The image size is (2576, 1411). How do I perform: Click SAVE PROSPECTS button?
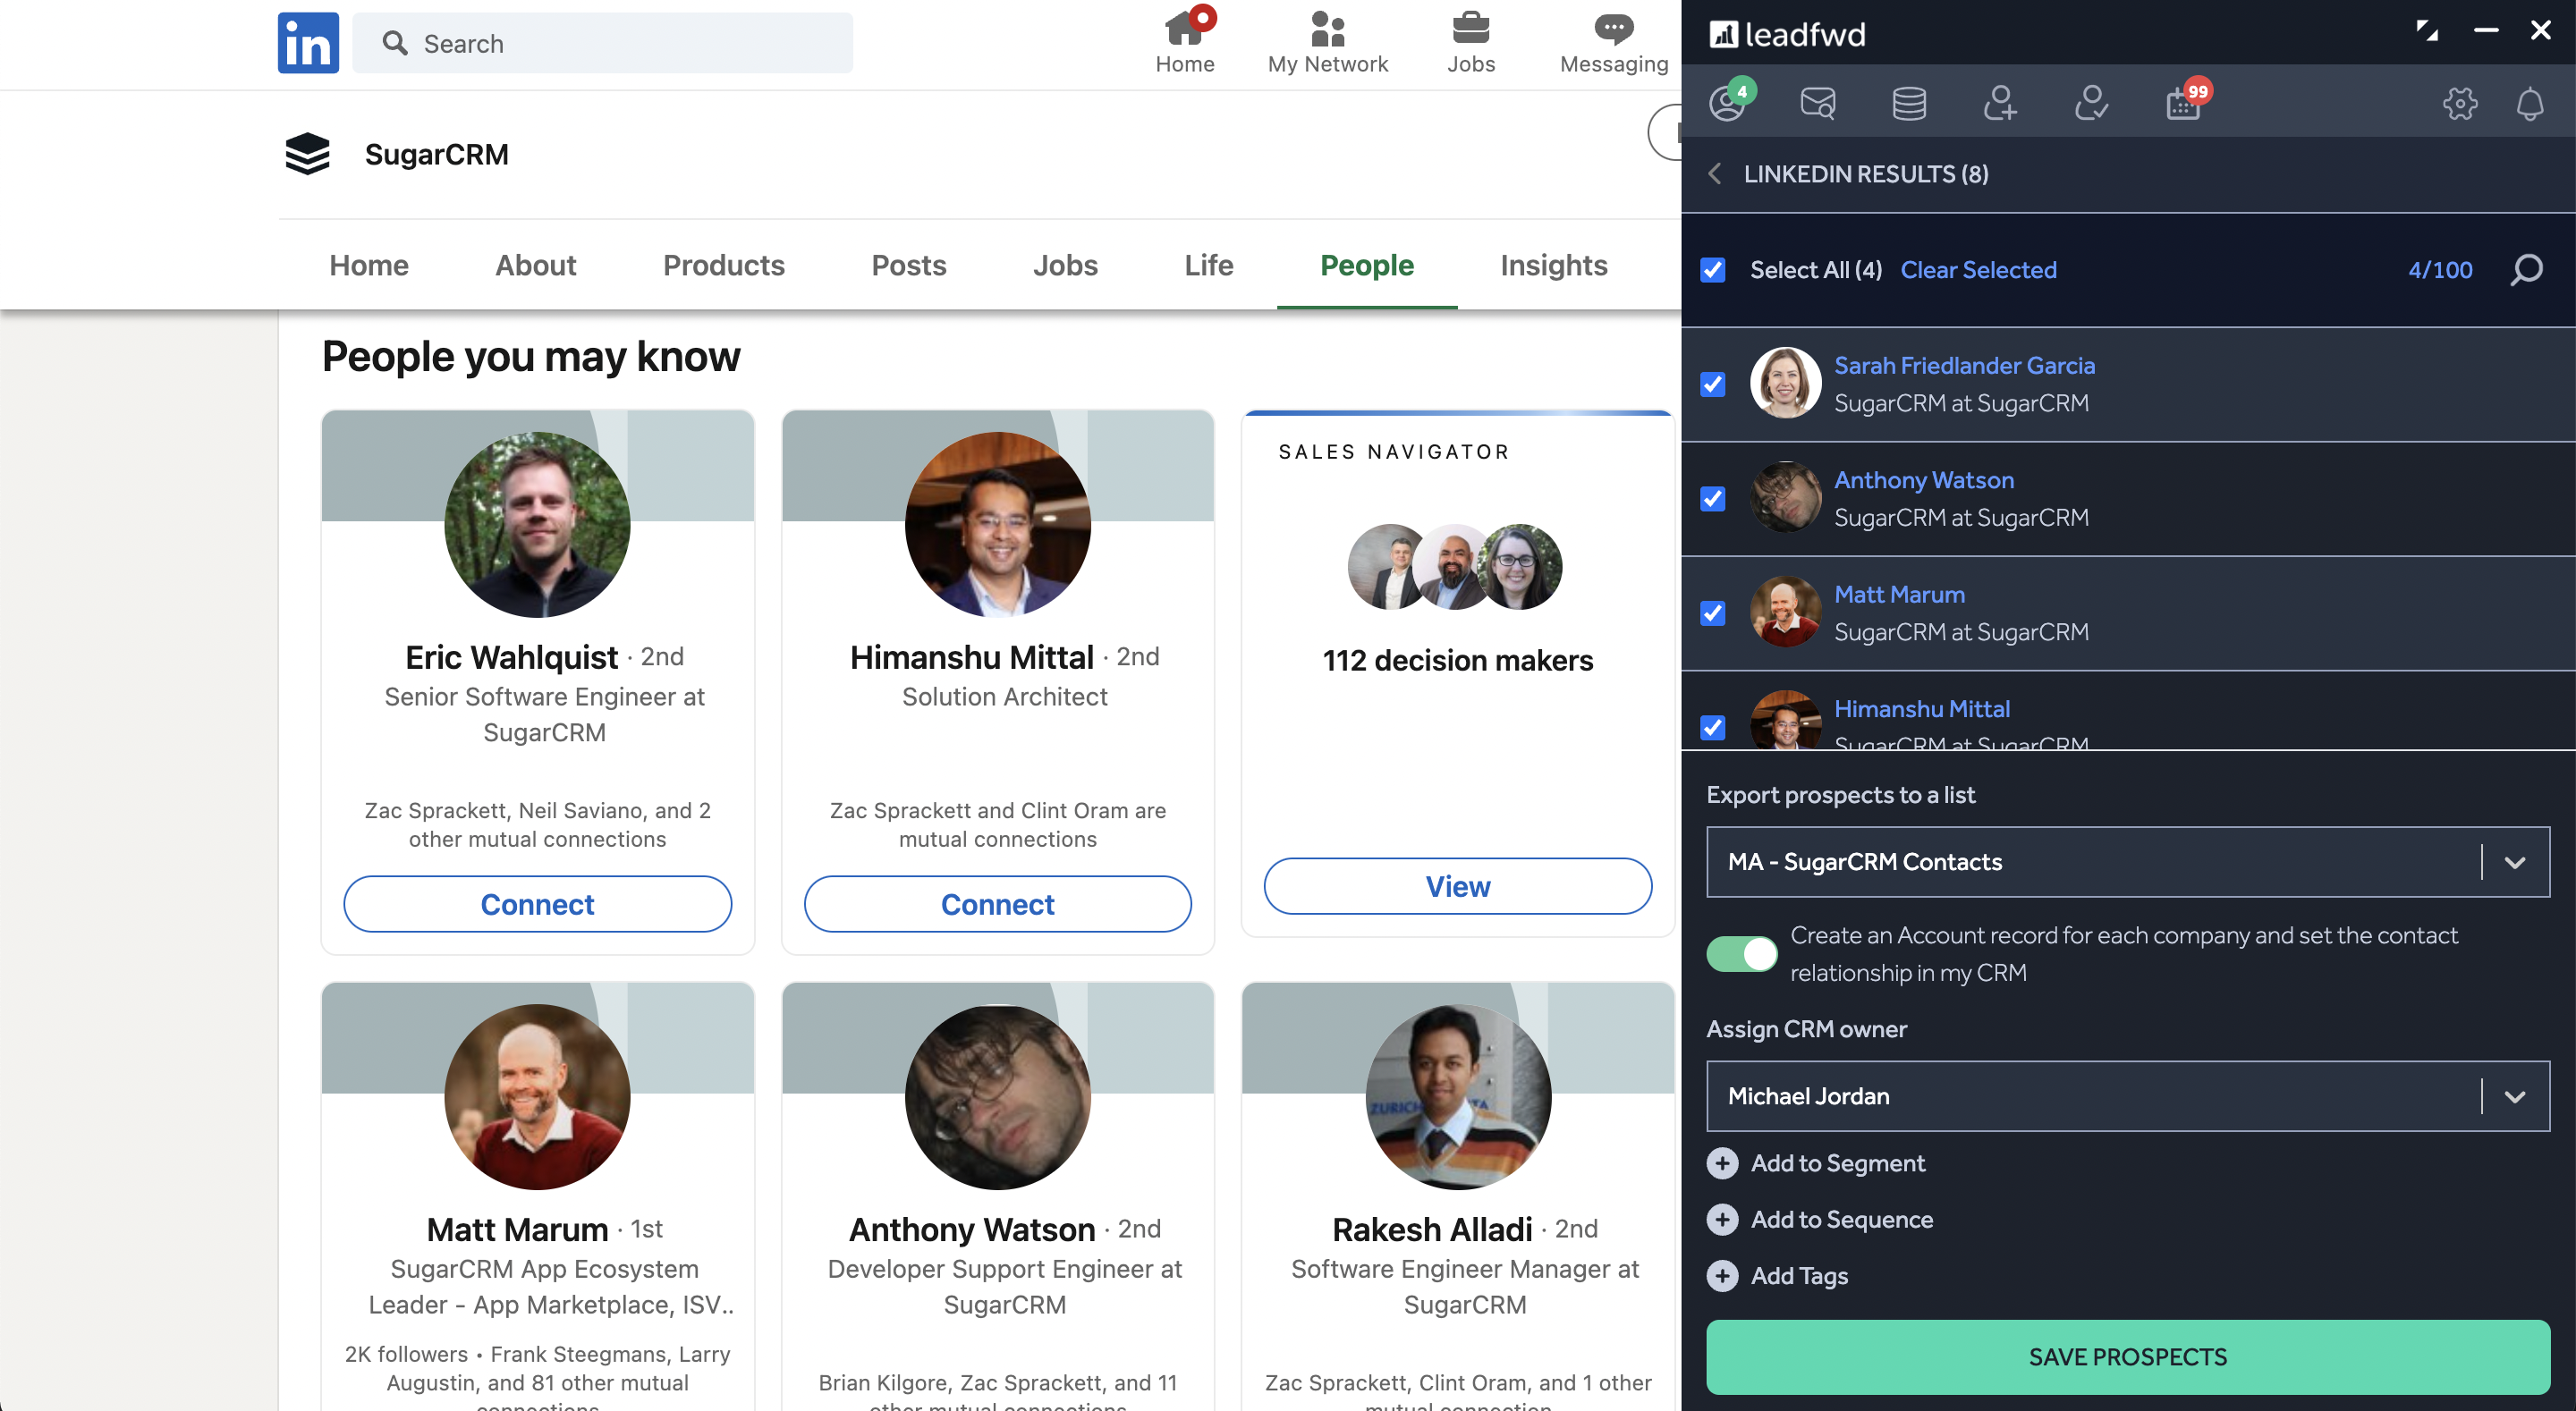(2127, 1356)
